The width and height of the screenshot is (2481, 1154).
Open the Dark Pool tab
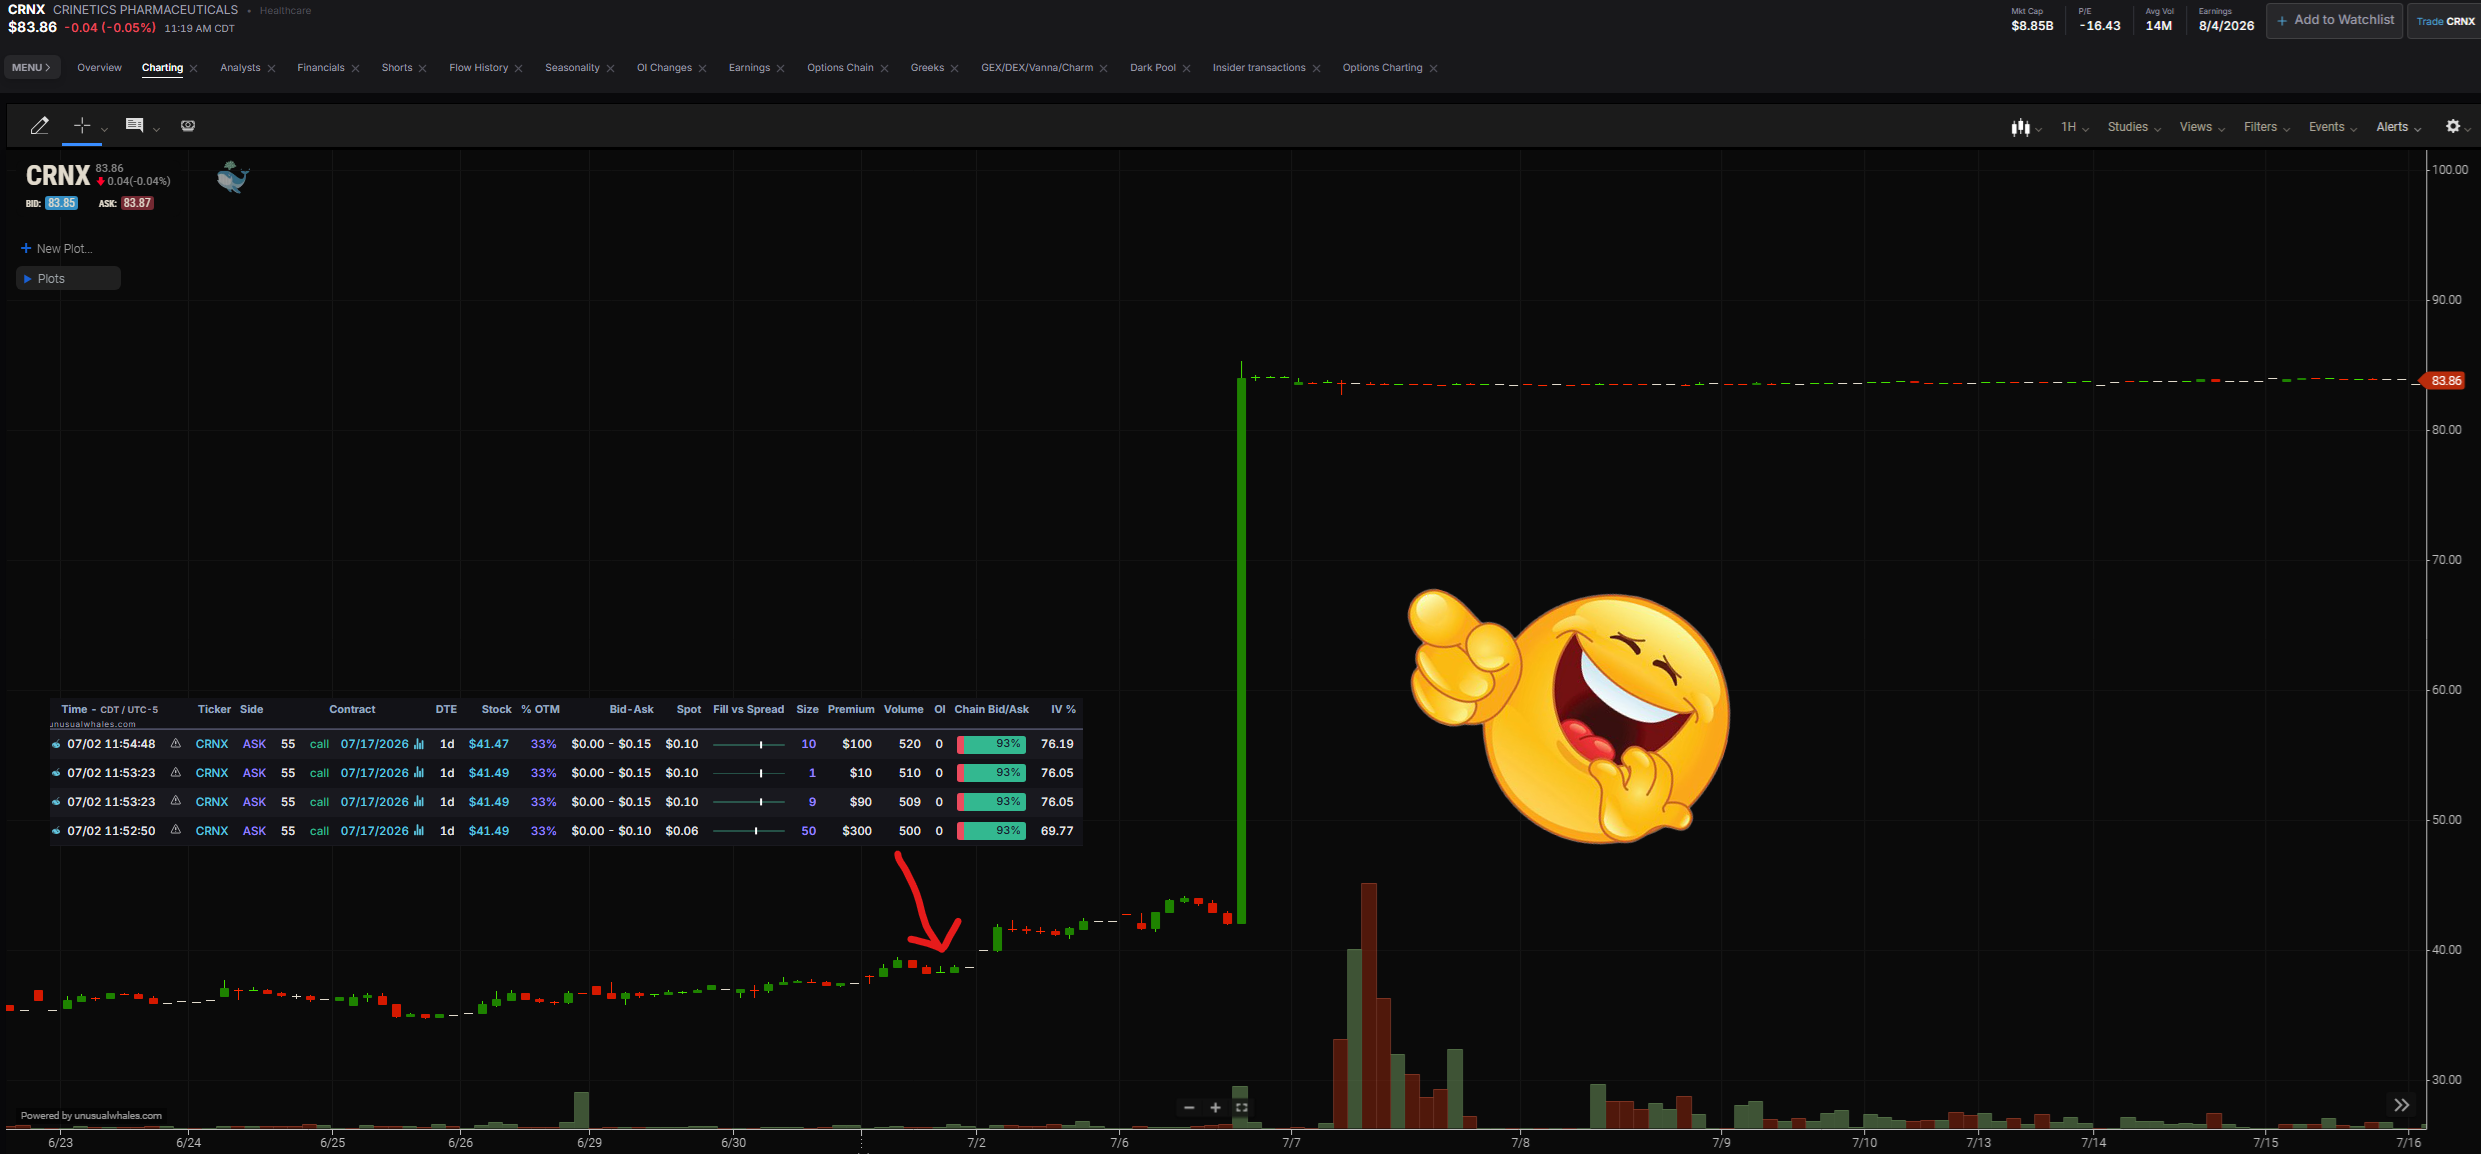[1153, 68]
